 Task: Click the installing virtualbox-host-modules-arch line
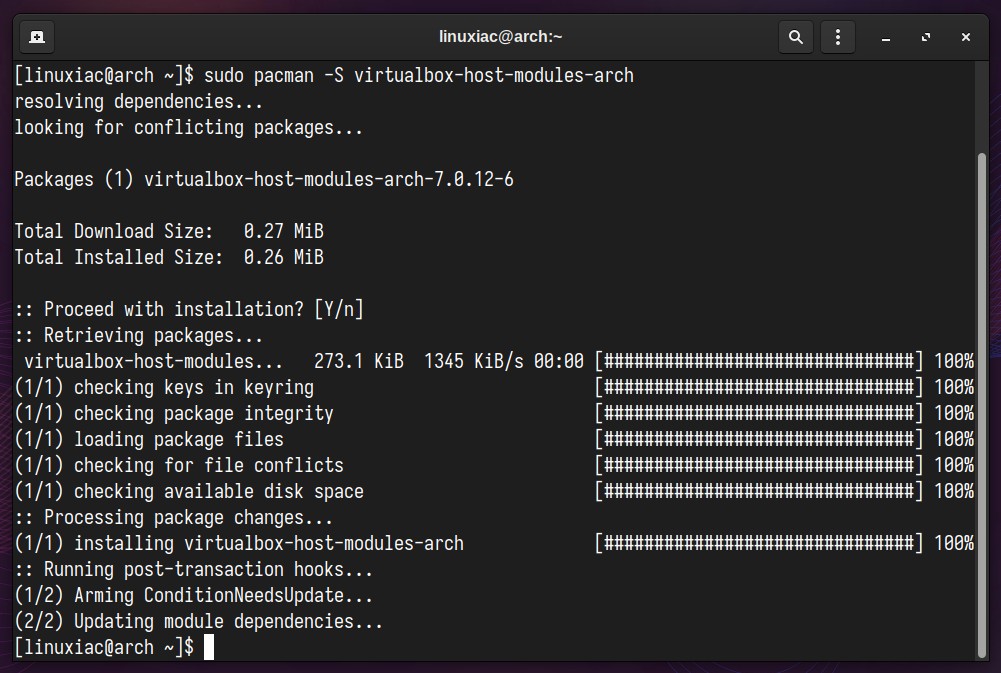tap(239, 543)
